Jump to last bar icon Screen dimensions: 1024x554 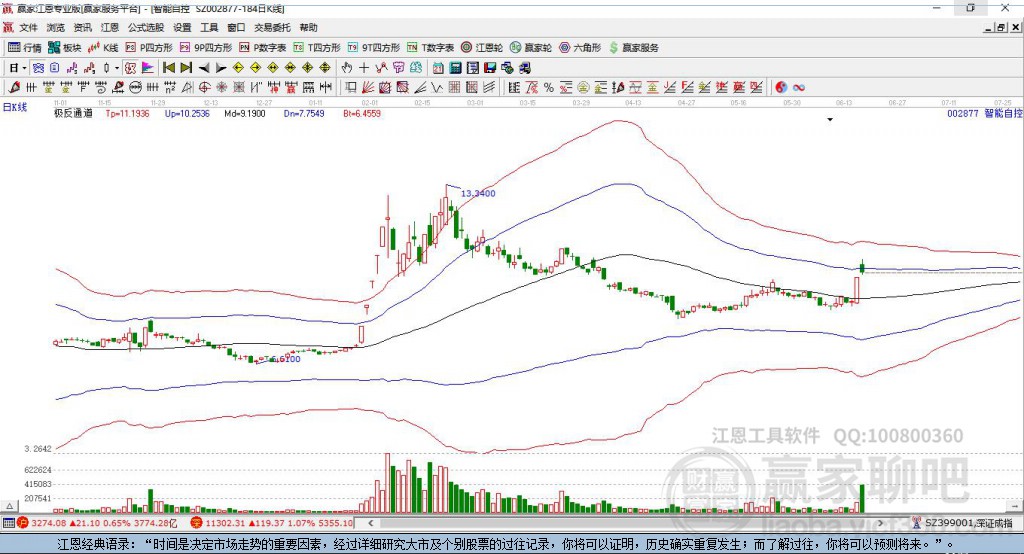[186, 68]
